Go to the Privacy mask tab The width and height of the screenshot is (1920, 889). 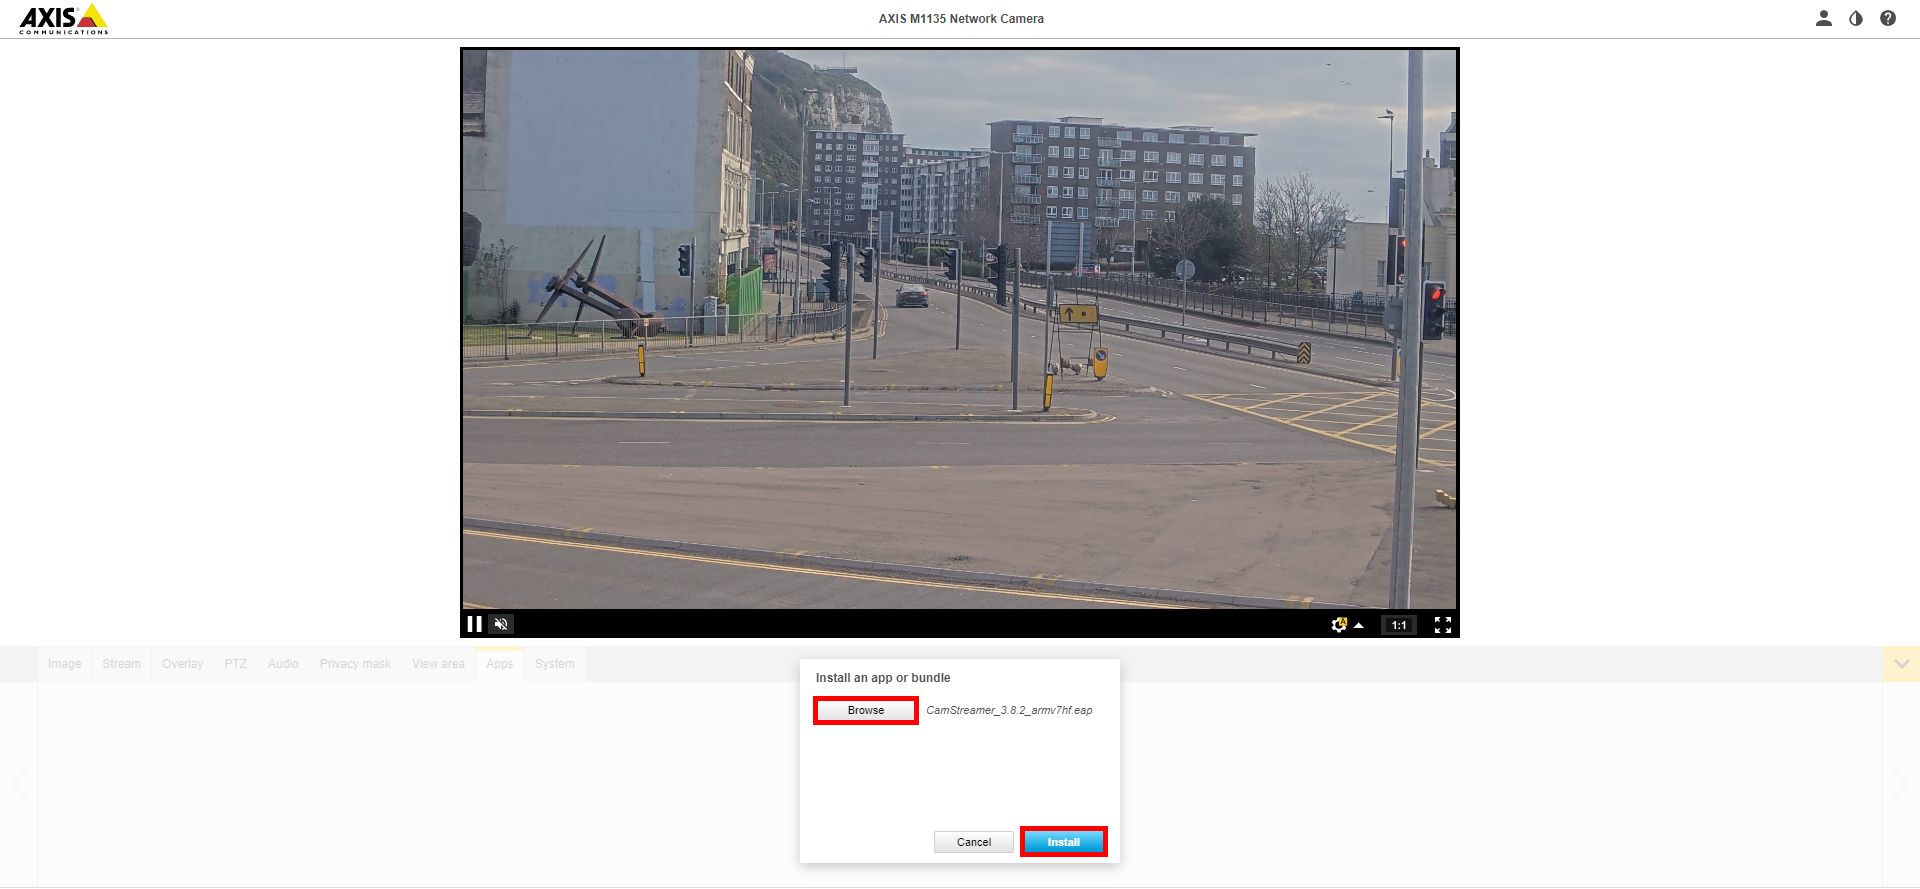pyautogui.click(x=355, y=664)
